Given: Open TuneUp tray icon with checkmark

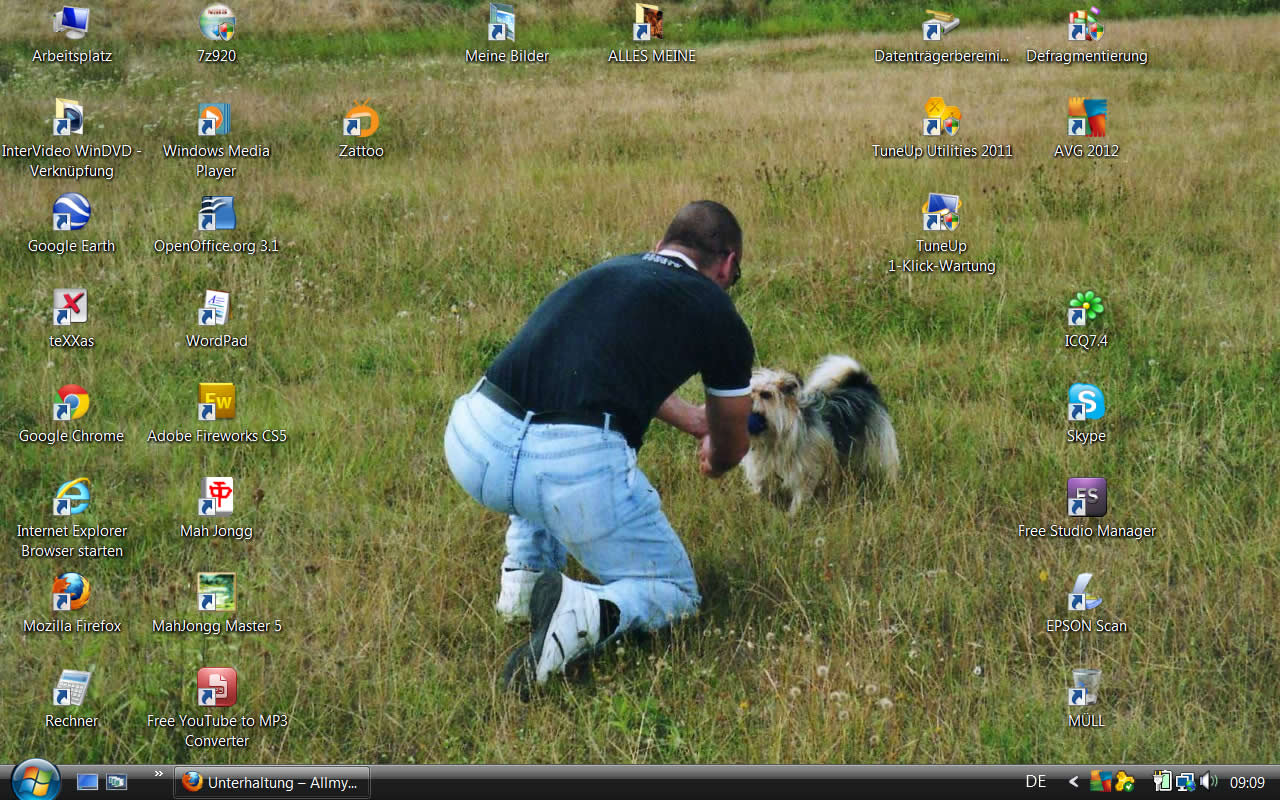Looking at the screenshot, I should pos(1124,781).
